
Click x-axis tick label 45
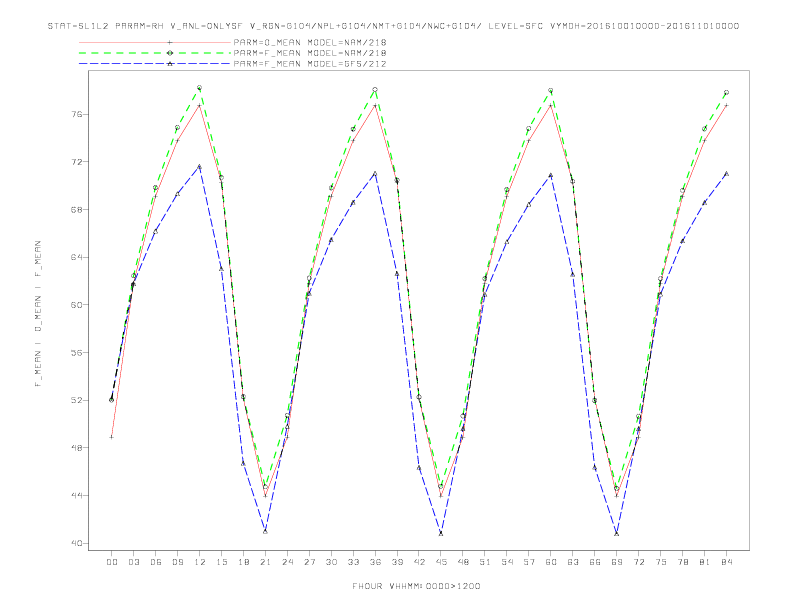441,562
